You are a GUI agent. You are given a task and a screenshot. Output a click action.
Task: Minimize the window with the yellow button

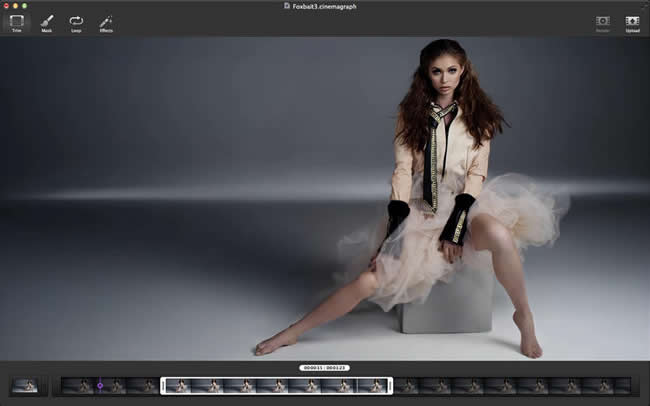point(15,6)
